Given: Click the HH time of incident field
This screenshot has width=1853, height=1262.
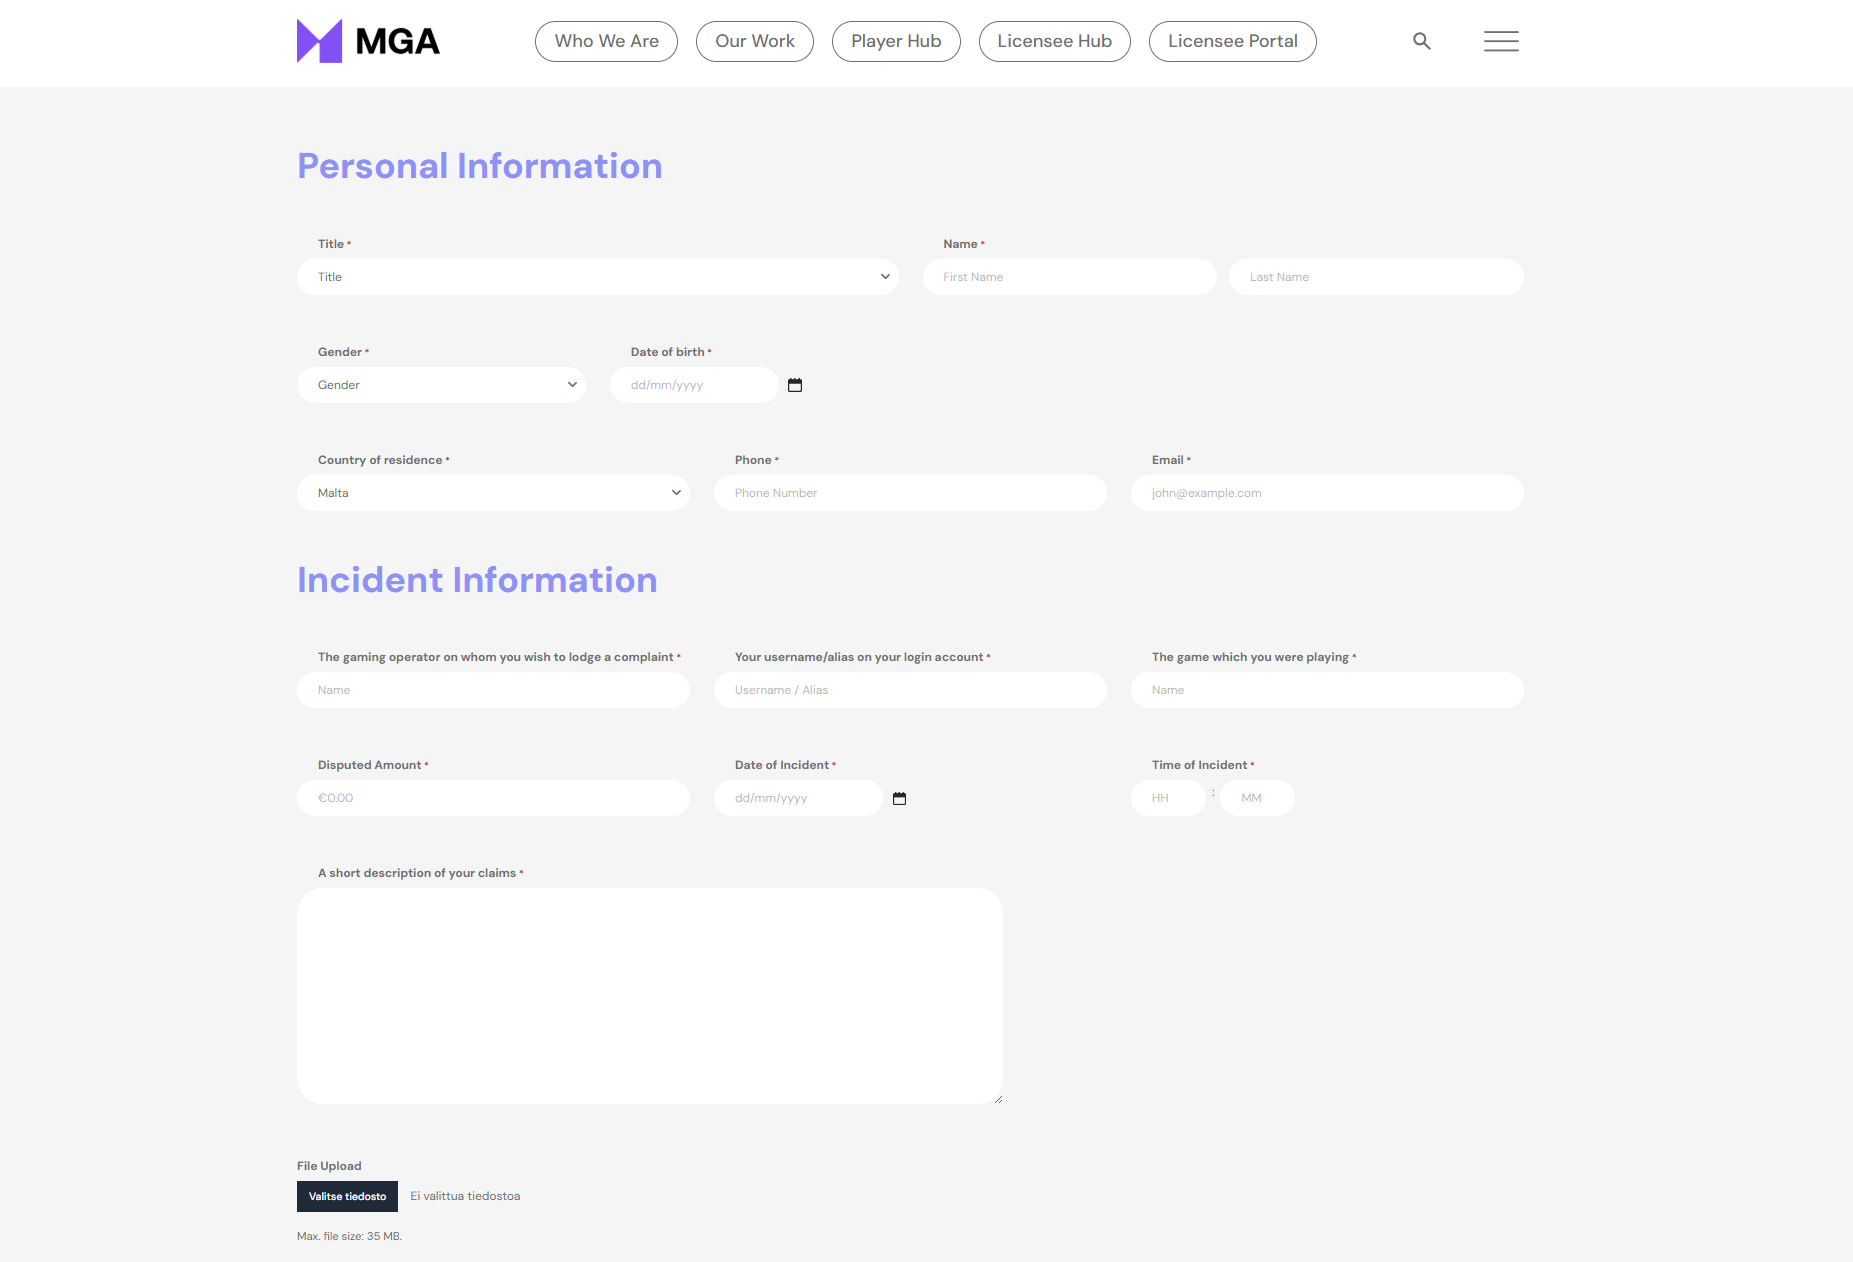Looking at the screenshot, I should [x=1168, y=798].
